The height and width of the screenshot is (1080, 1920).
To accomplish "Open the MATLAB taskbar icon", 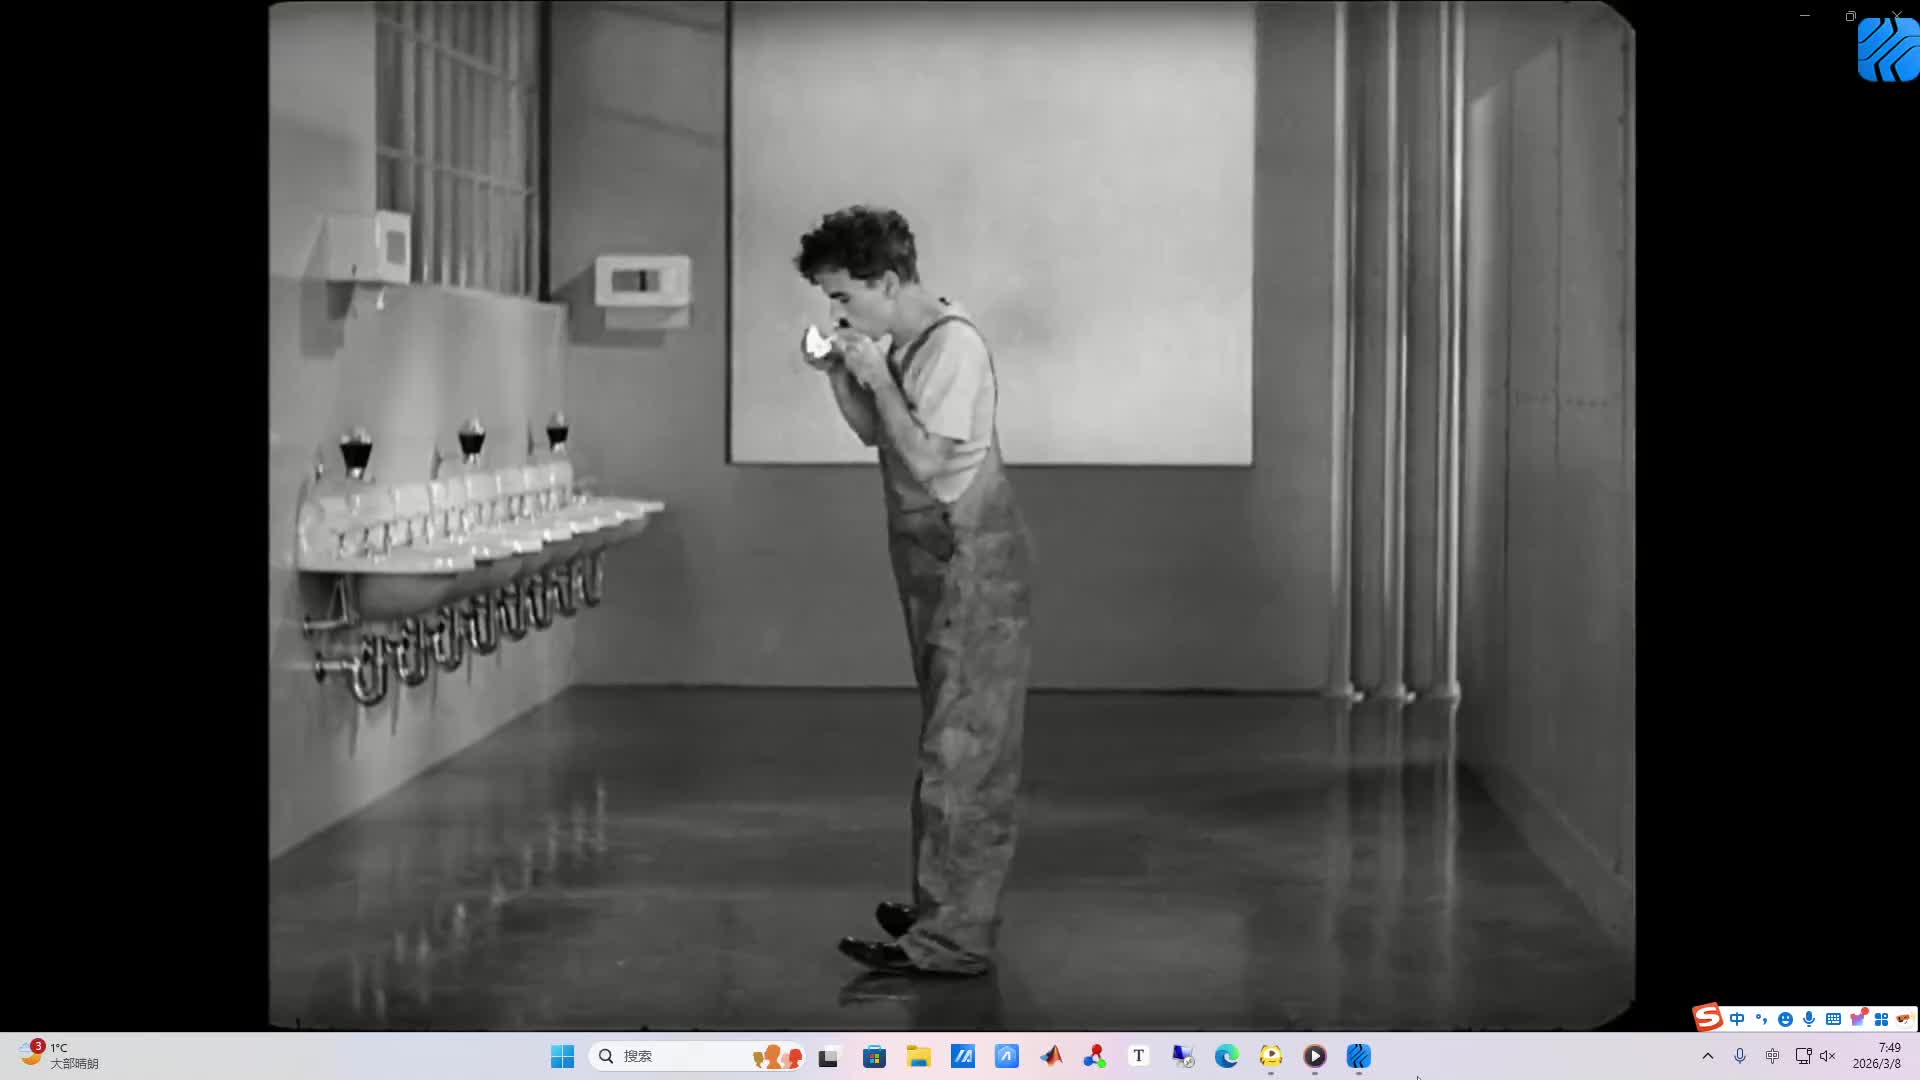I will (x=1051, y=1056).
